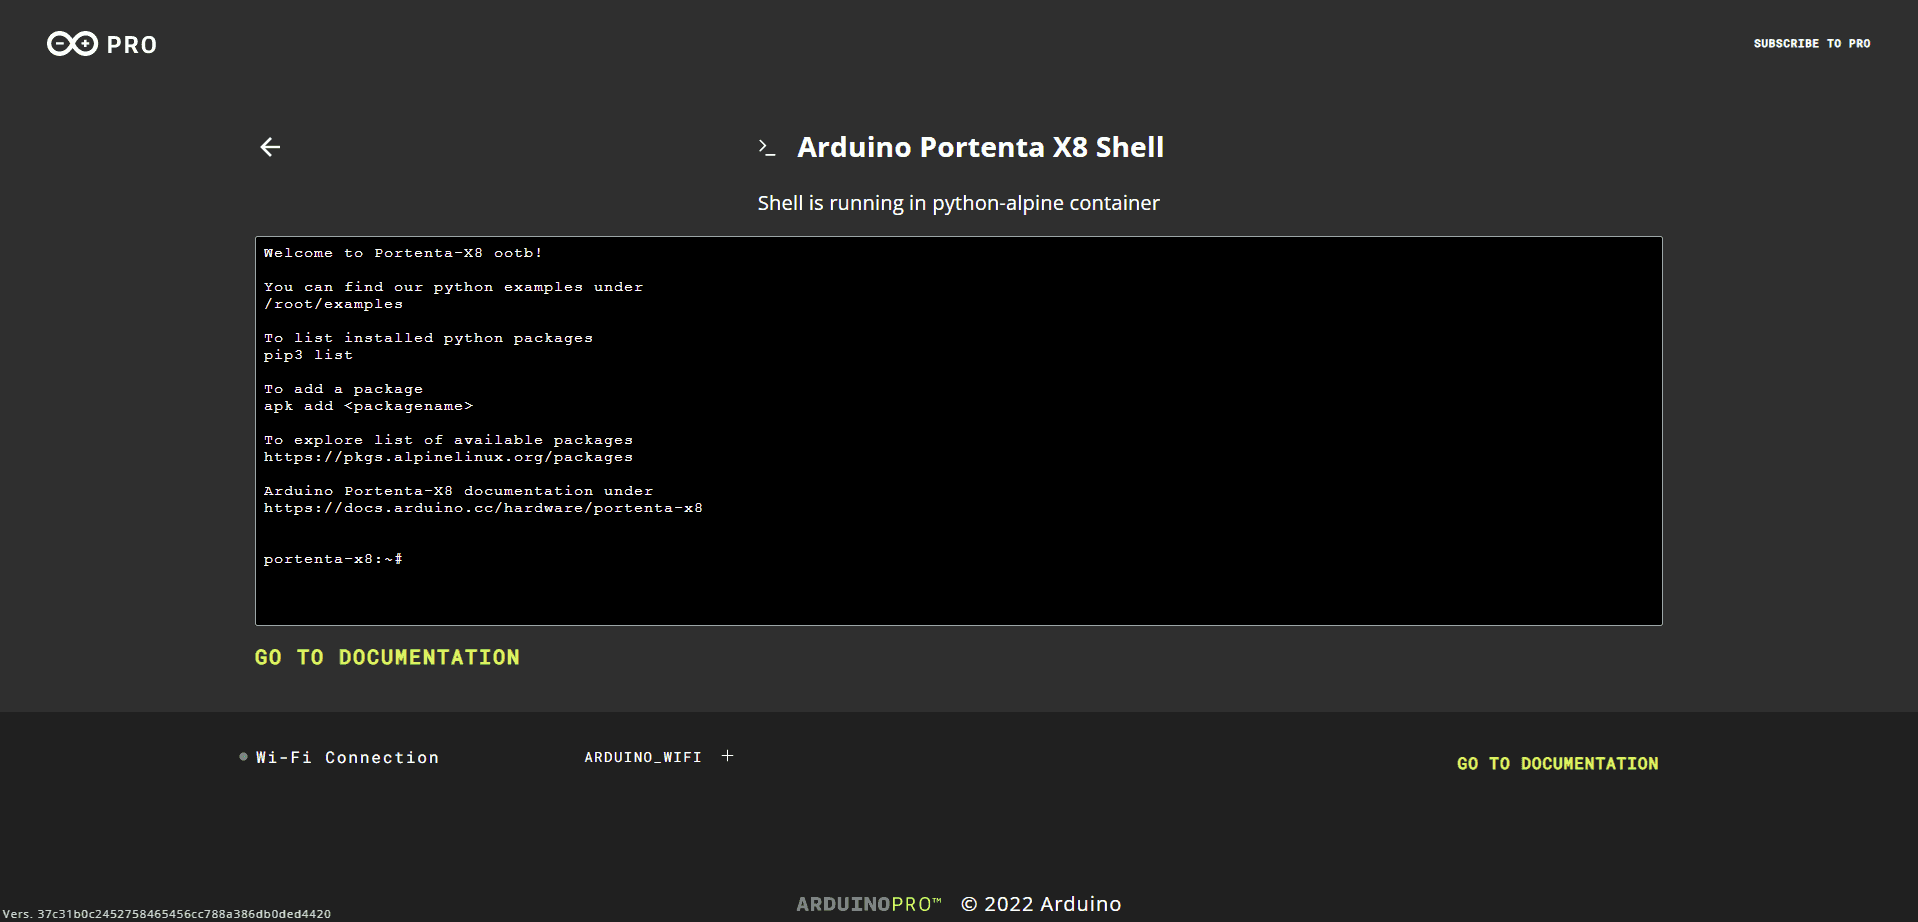
Task: Click the /root/examples path in the terminal
Action: pyautogui.click(x=333, y=304)
